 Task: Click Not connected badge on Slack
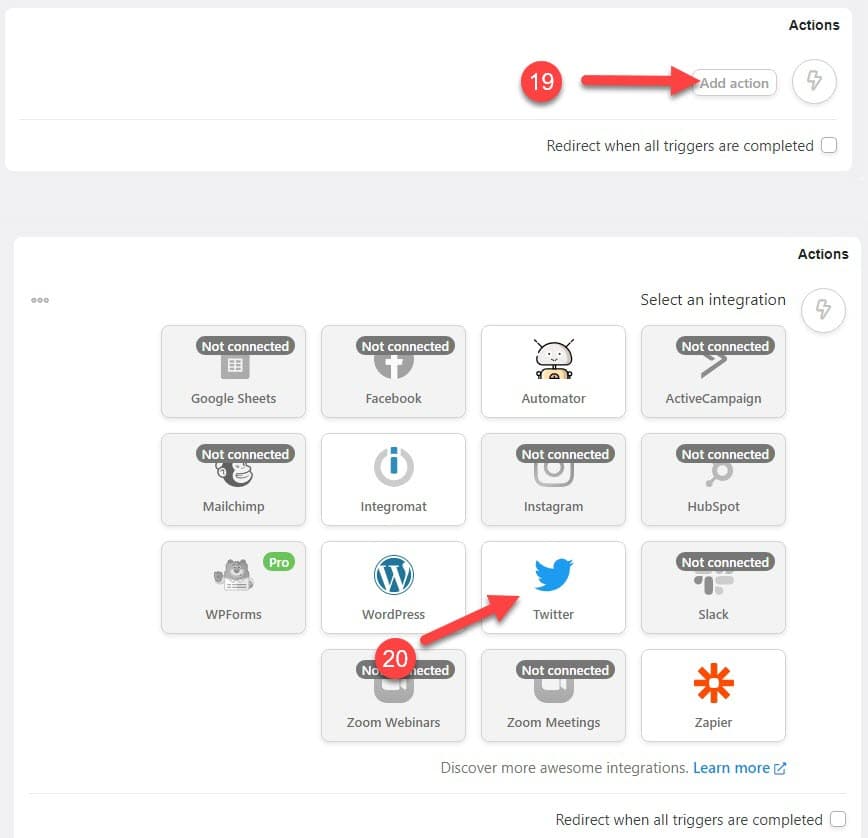pos(725,562)
